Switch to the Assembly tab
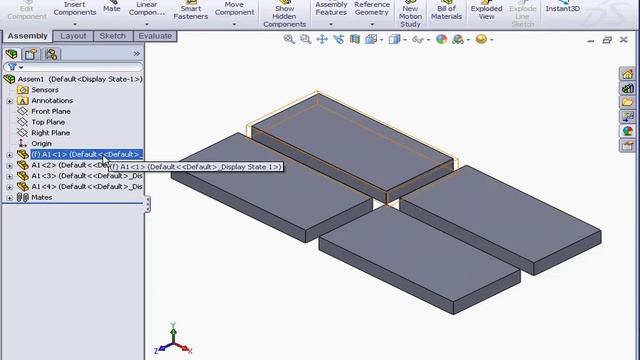The height and width of the screenshot is (360, 640). (27, 36)
